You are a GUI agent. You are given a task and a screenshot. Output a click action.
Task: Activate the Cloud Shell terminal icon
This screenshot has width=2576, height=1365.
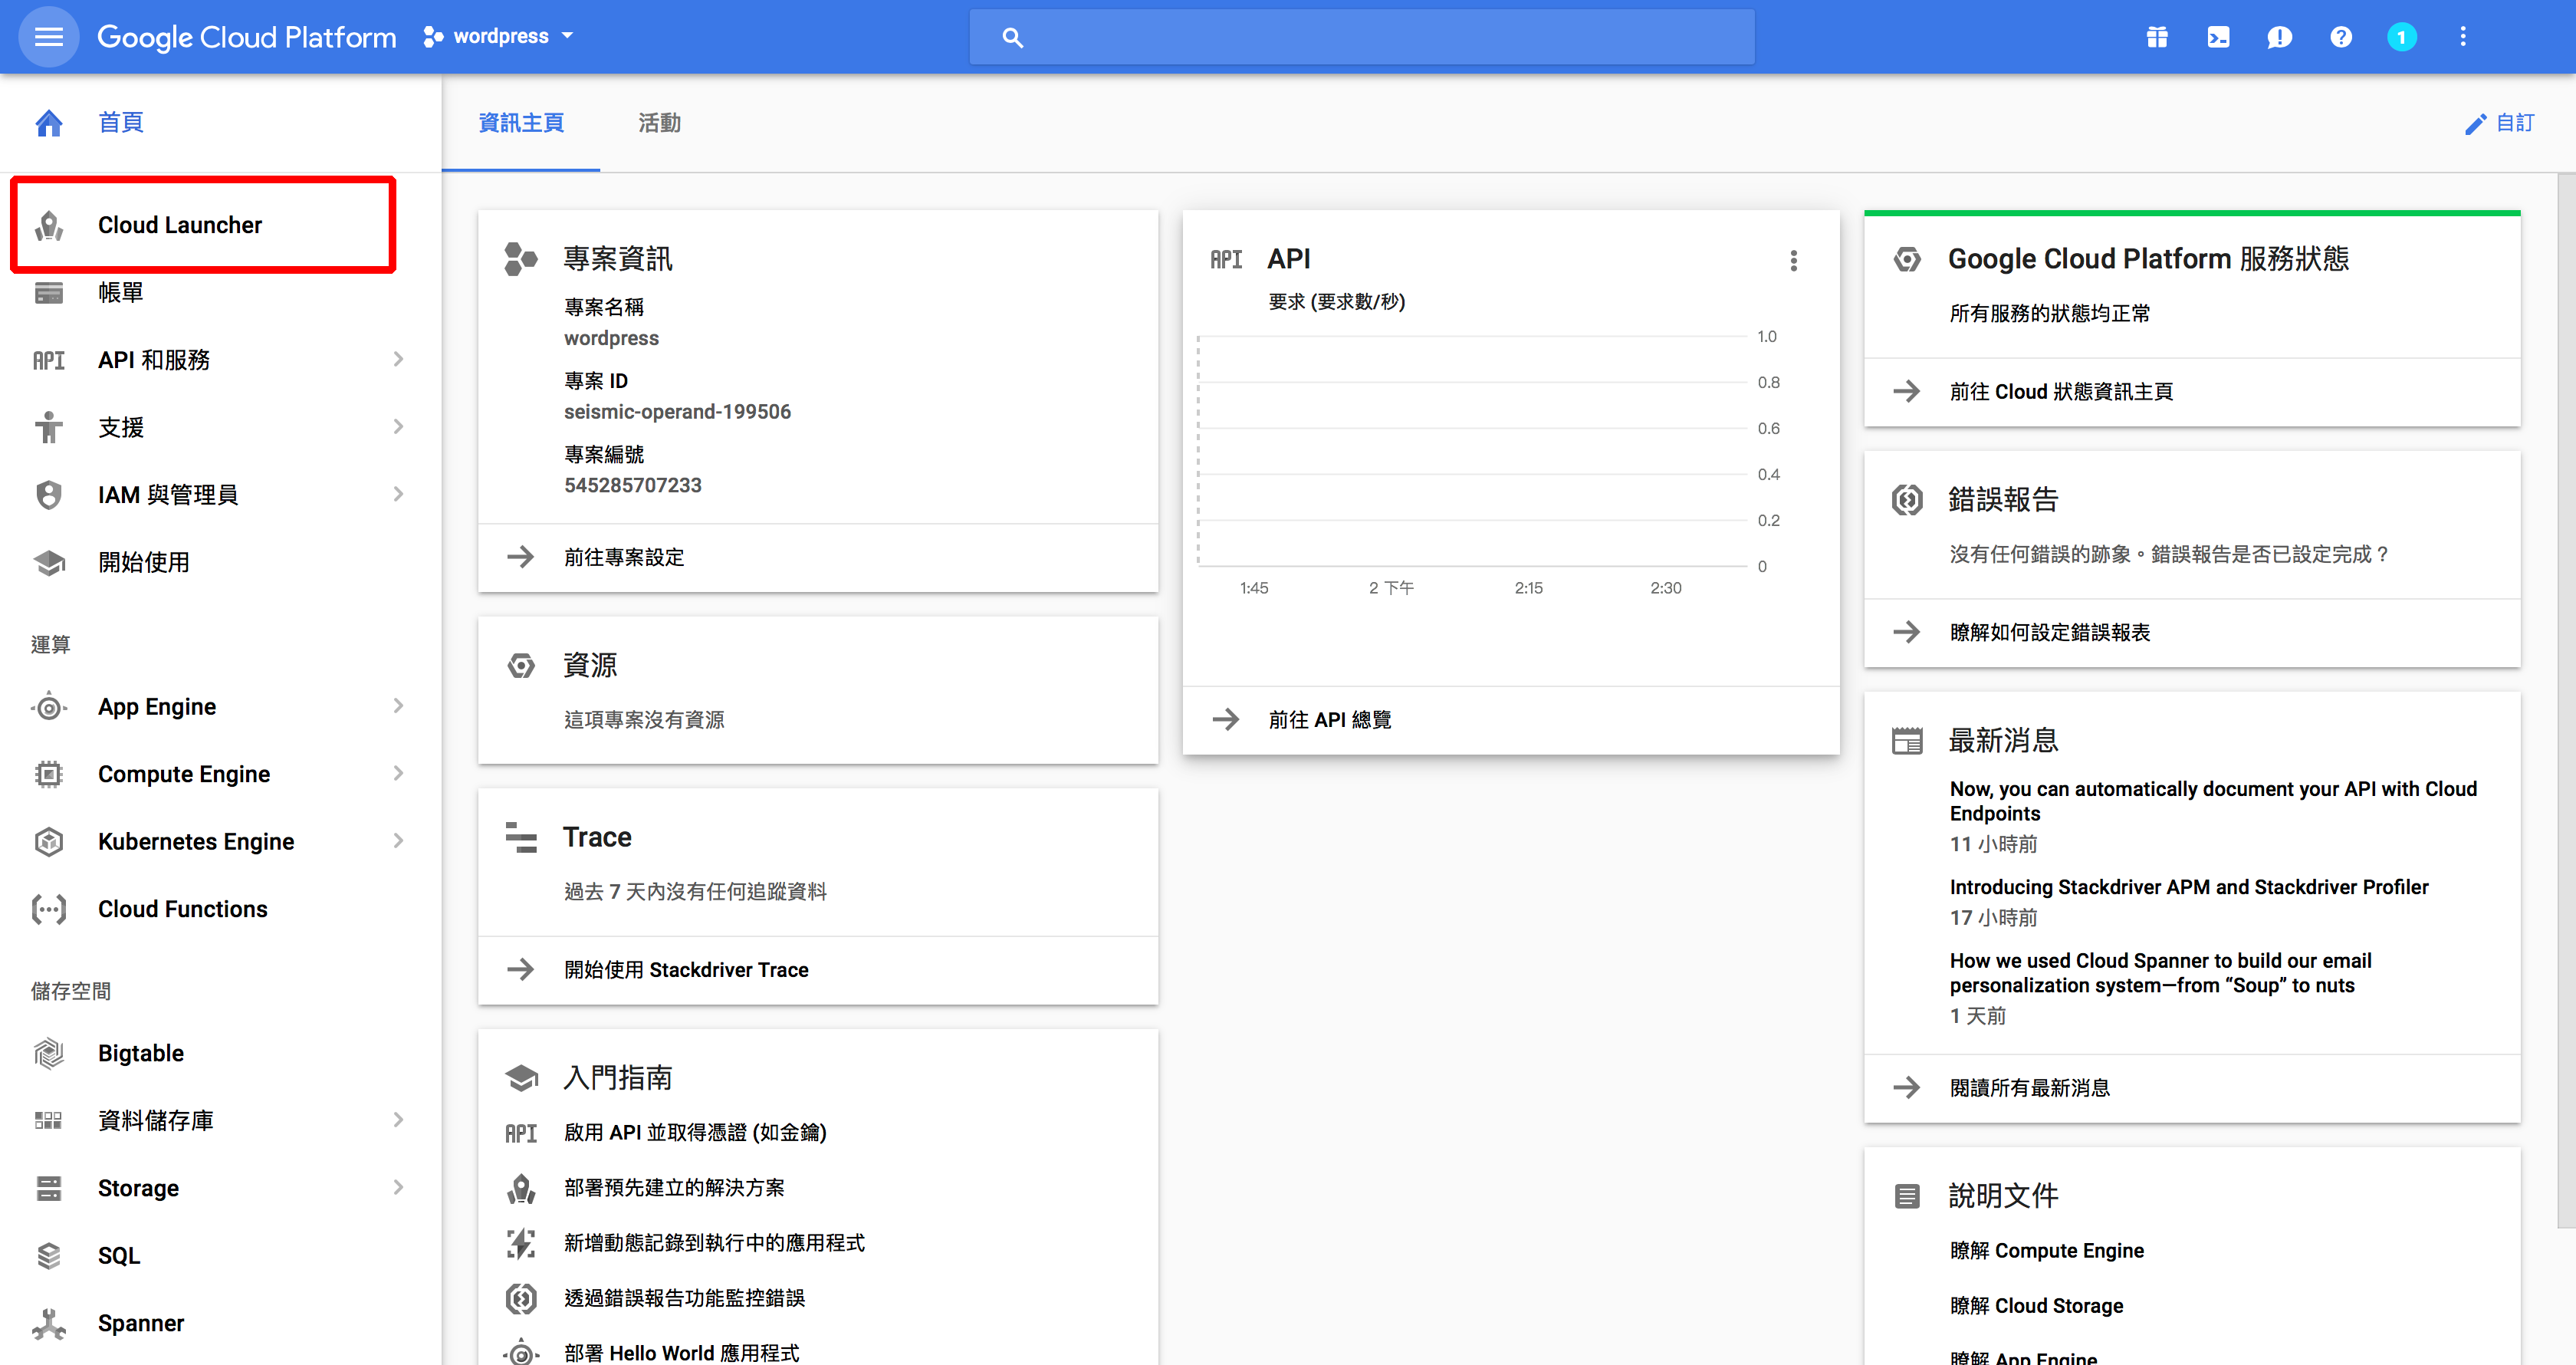pyautogui.click(x=2217, y=37)
